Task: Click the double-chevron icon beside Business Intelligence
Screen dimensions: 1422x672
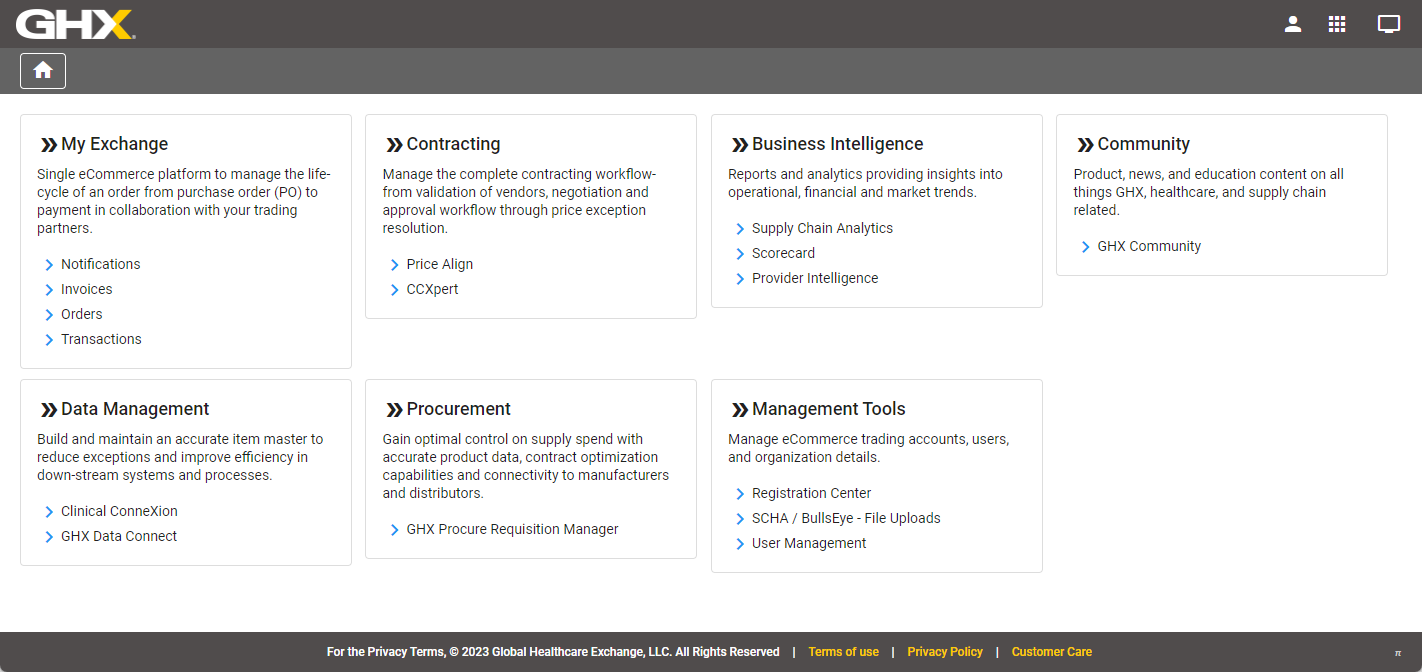Action: tap(740, 145)
